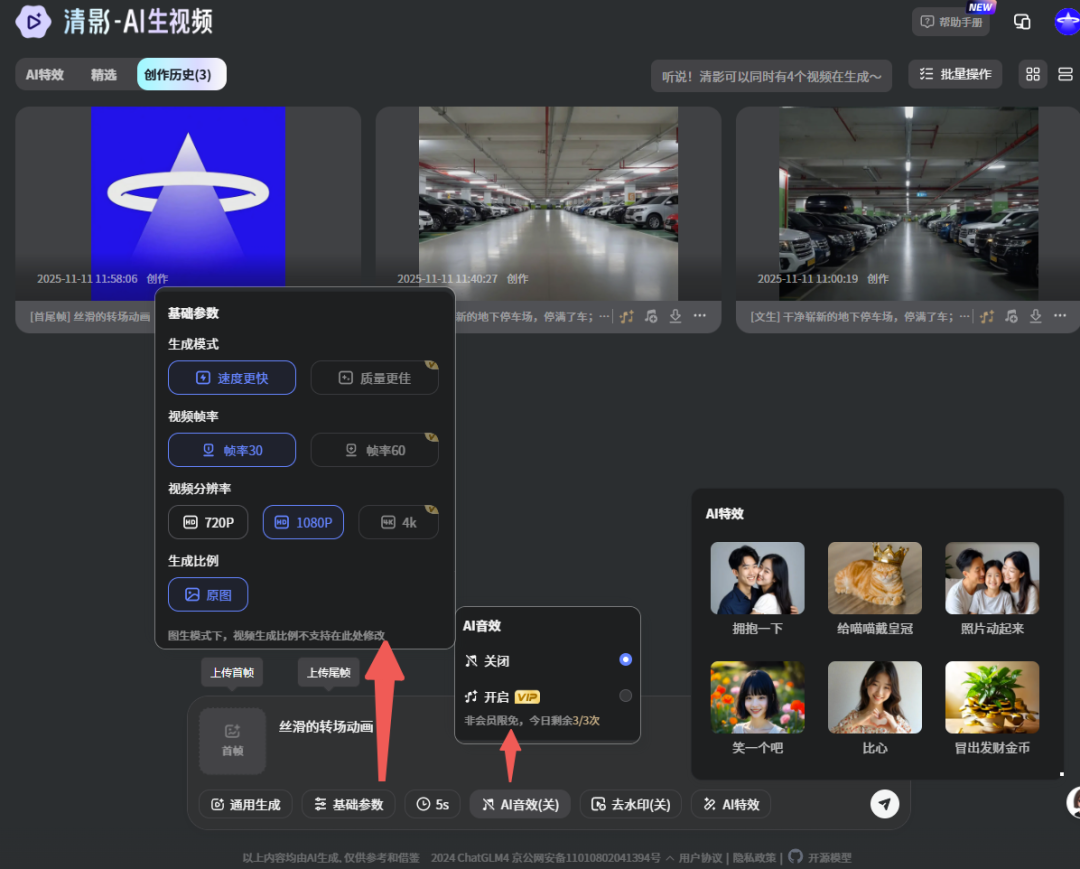The image size is (1080, 869).
Task: Choose the 帧率60 frame rate
Action: (x=375, y=450)
